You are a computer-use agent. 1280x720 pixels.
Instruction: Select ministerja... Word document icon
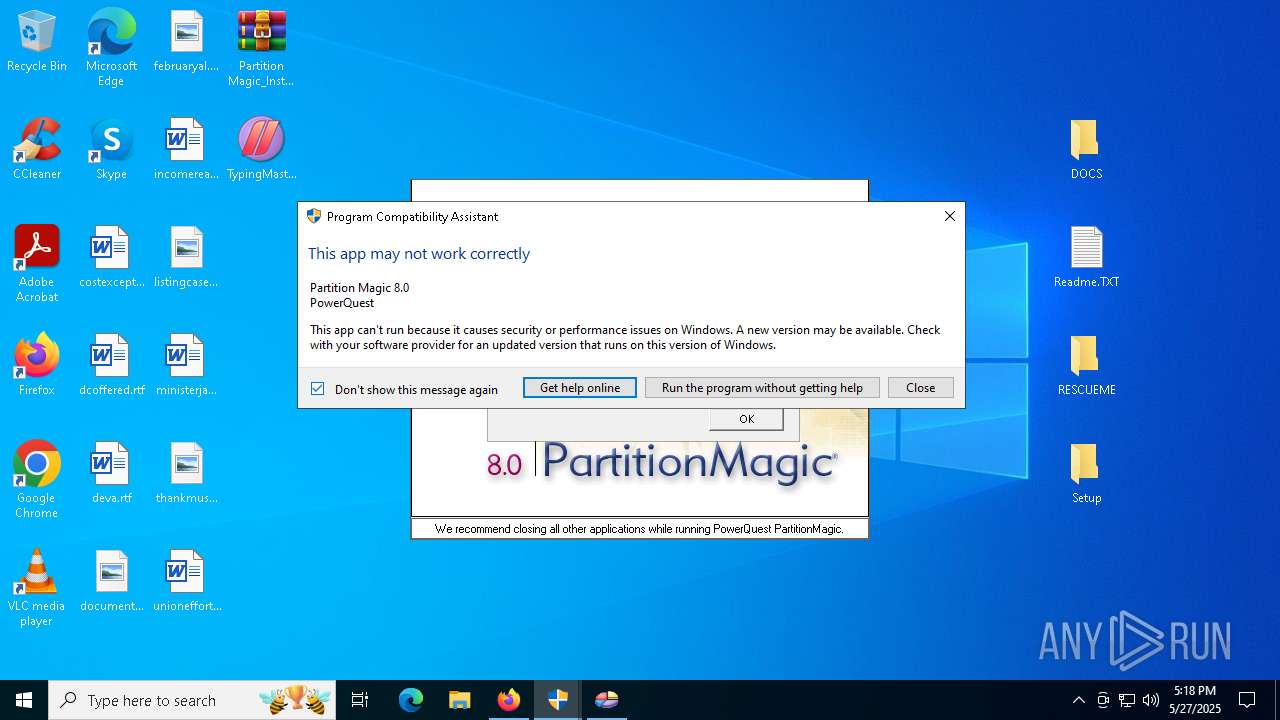pyautogui.click(x=186, y=366)
